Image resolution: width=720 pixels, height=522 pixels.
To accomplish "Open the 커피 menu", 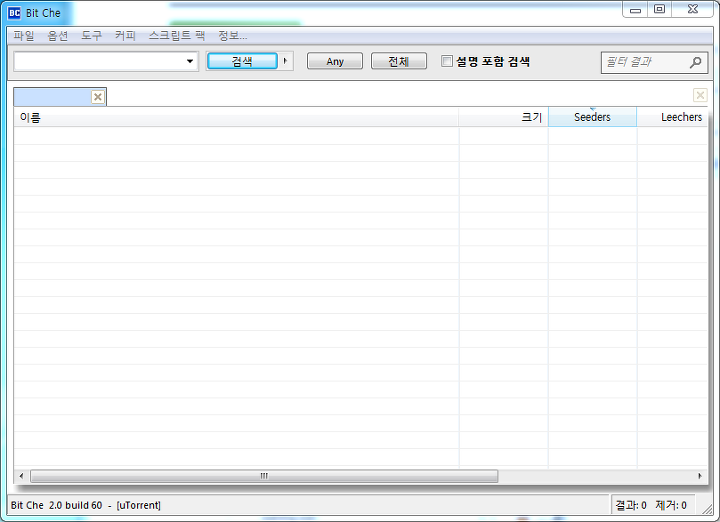I will pyautogui.click(x=125, y=36).
